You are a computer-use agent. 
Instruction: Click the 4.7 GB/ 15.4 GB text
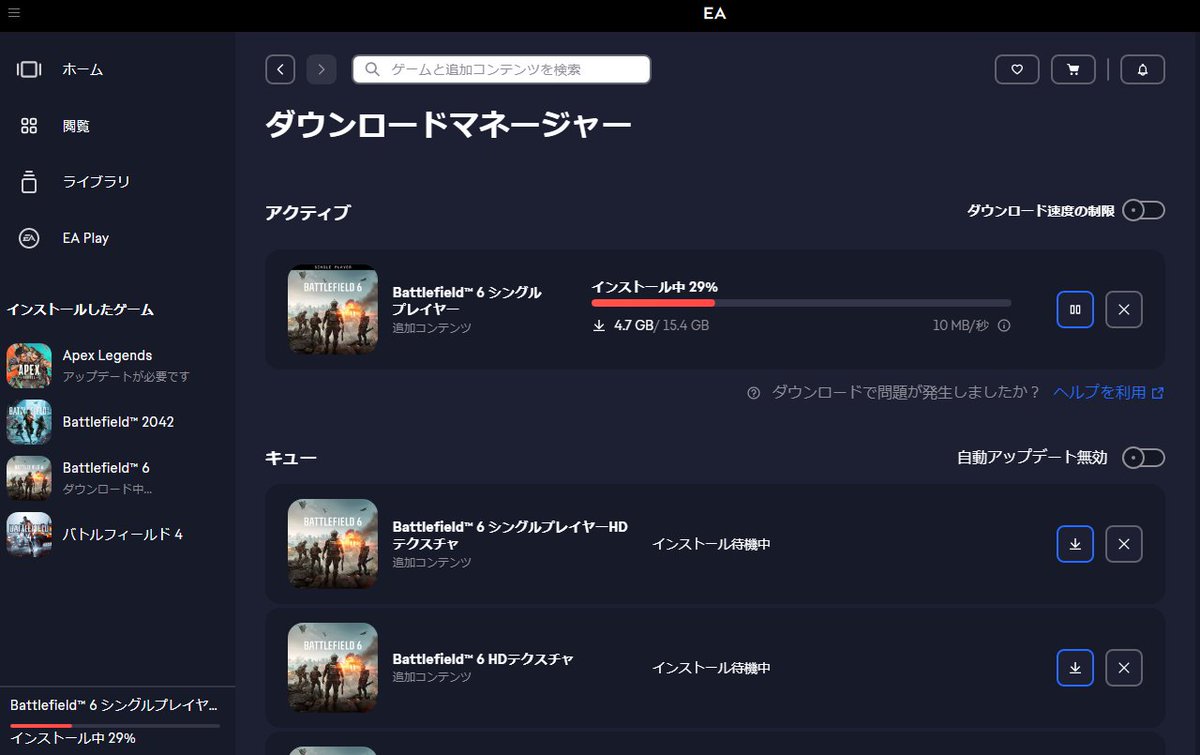(x=661, y=325)
